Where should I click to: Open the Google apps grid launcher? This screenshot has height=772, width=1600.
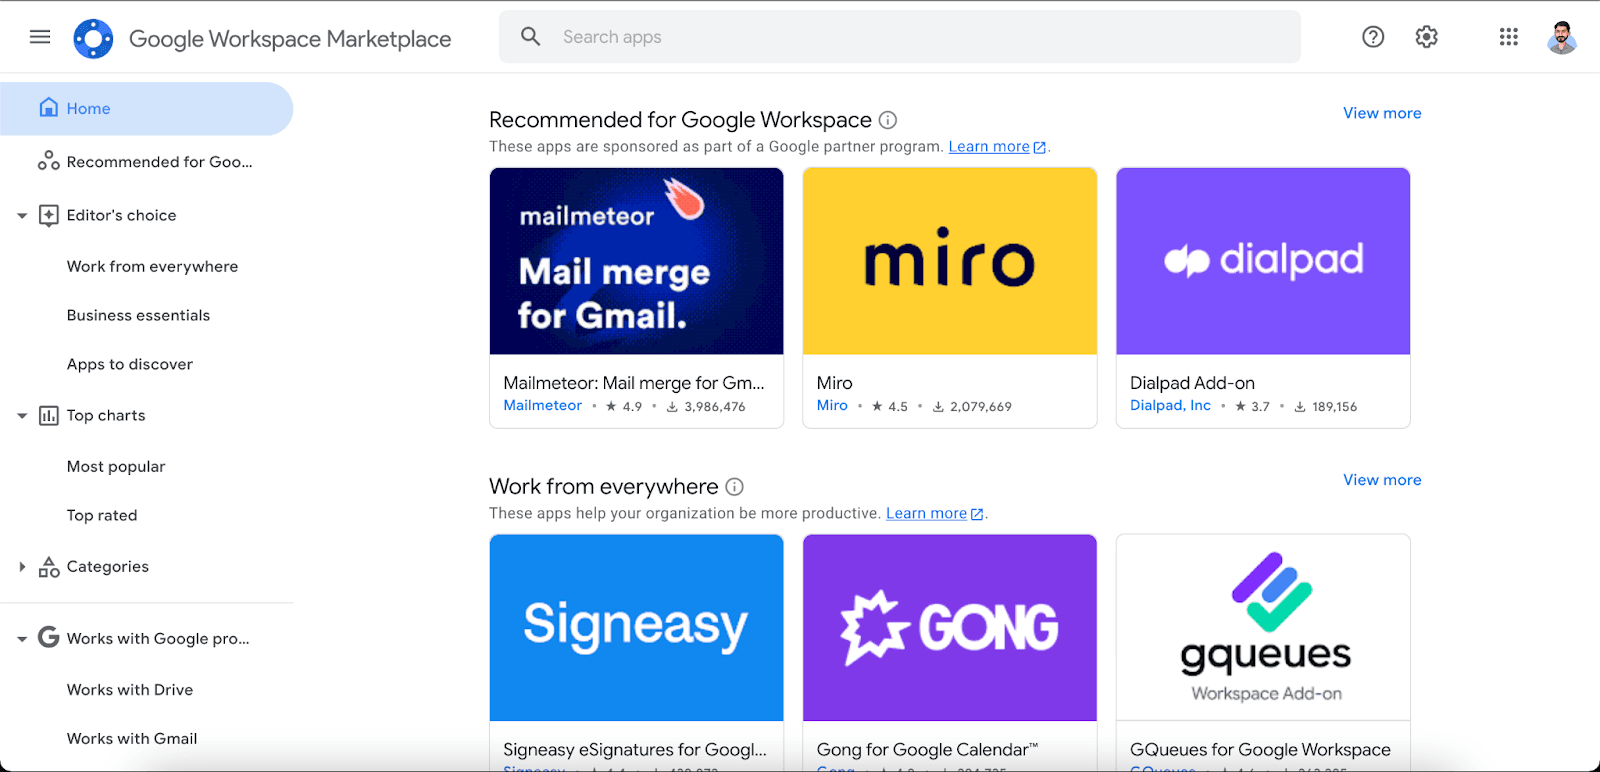point(1508,37)
